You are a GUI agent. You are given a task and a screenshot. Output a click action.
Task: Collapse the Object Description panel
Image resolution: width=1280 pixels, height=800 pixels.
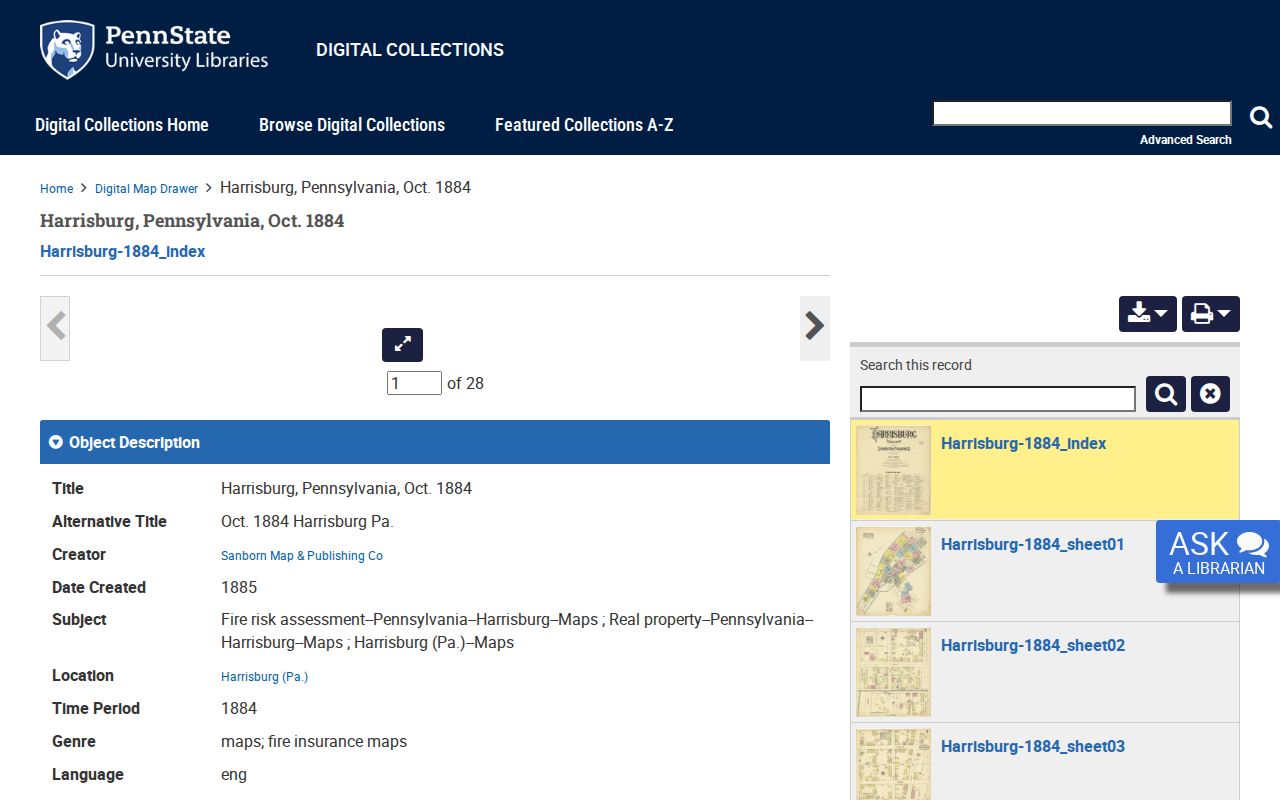(435, 442)
